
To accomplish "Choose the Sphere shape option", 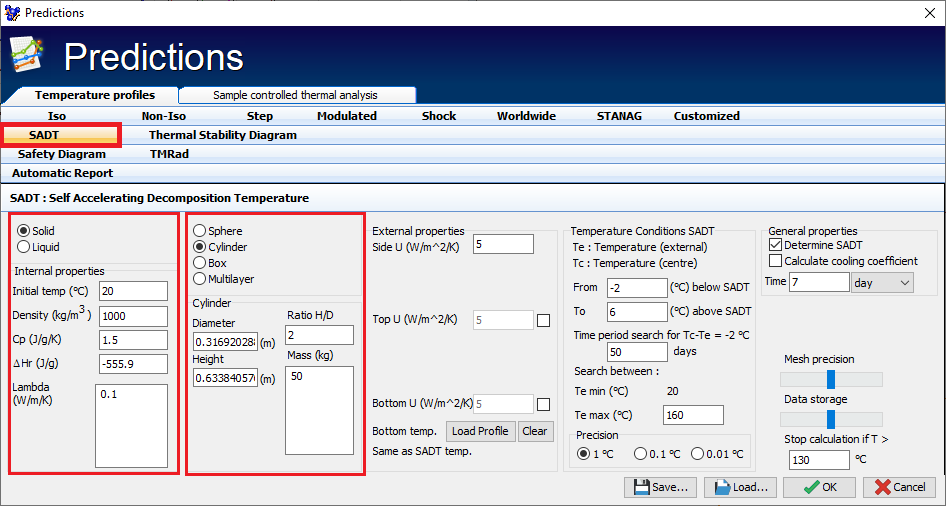I will click(x=200, y=231).
